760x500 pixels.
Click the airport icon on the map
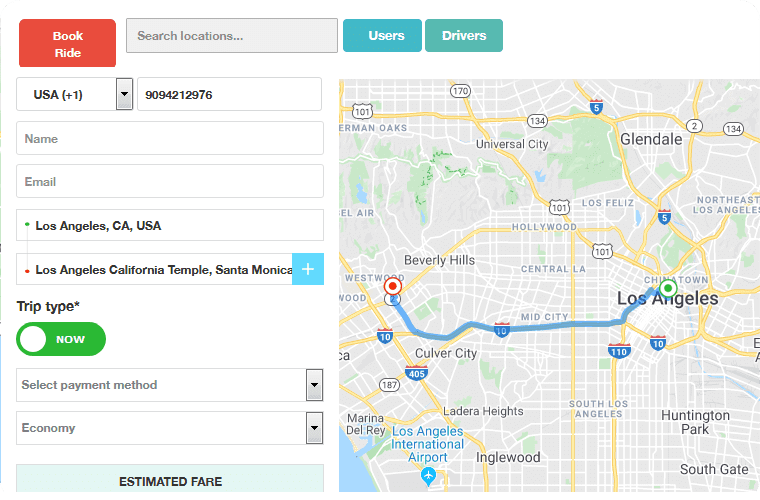(x=428, y=477)
